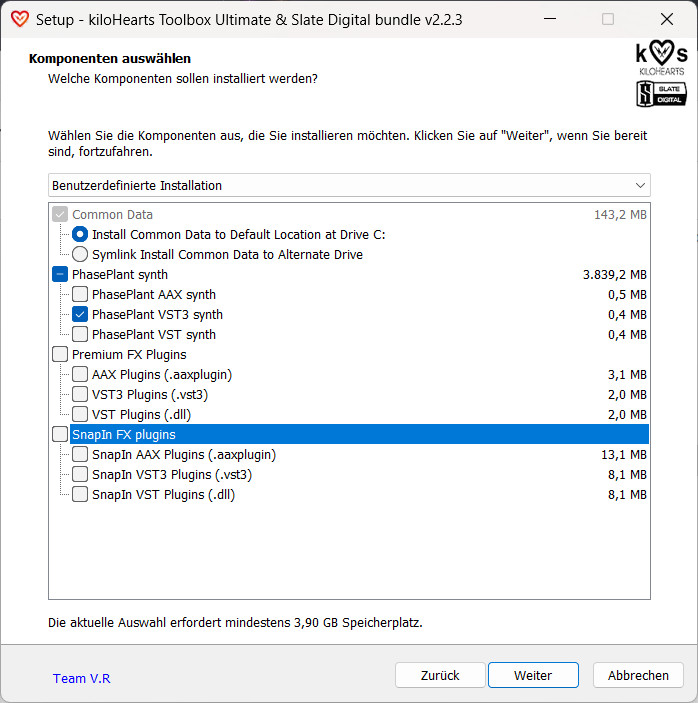Open the Benutzerdefinierte Installation dropdown
The height and width of the screenshot is (703, 698).
(349, 185)
